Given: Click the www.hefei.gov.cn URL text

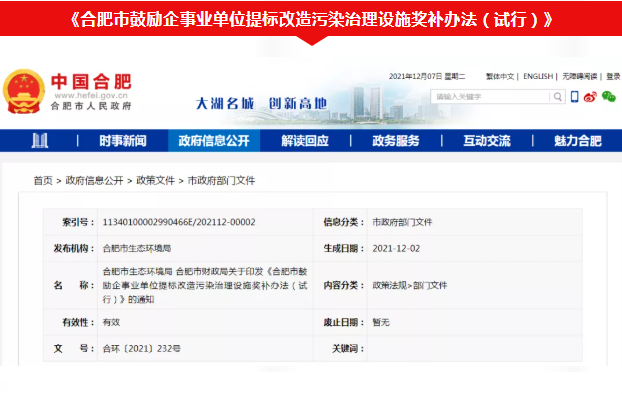Looking at the screenshot, I should (91, 96).
